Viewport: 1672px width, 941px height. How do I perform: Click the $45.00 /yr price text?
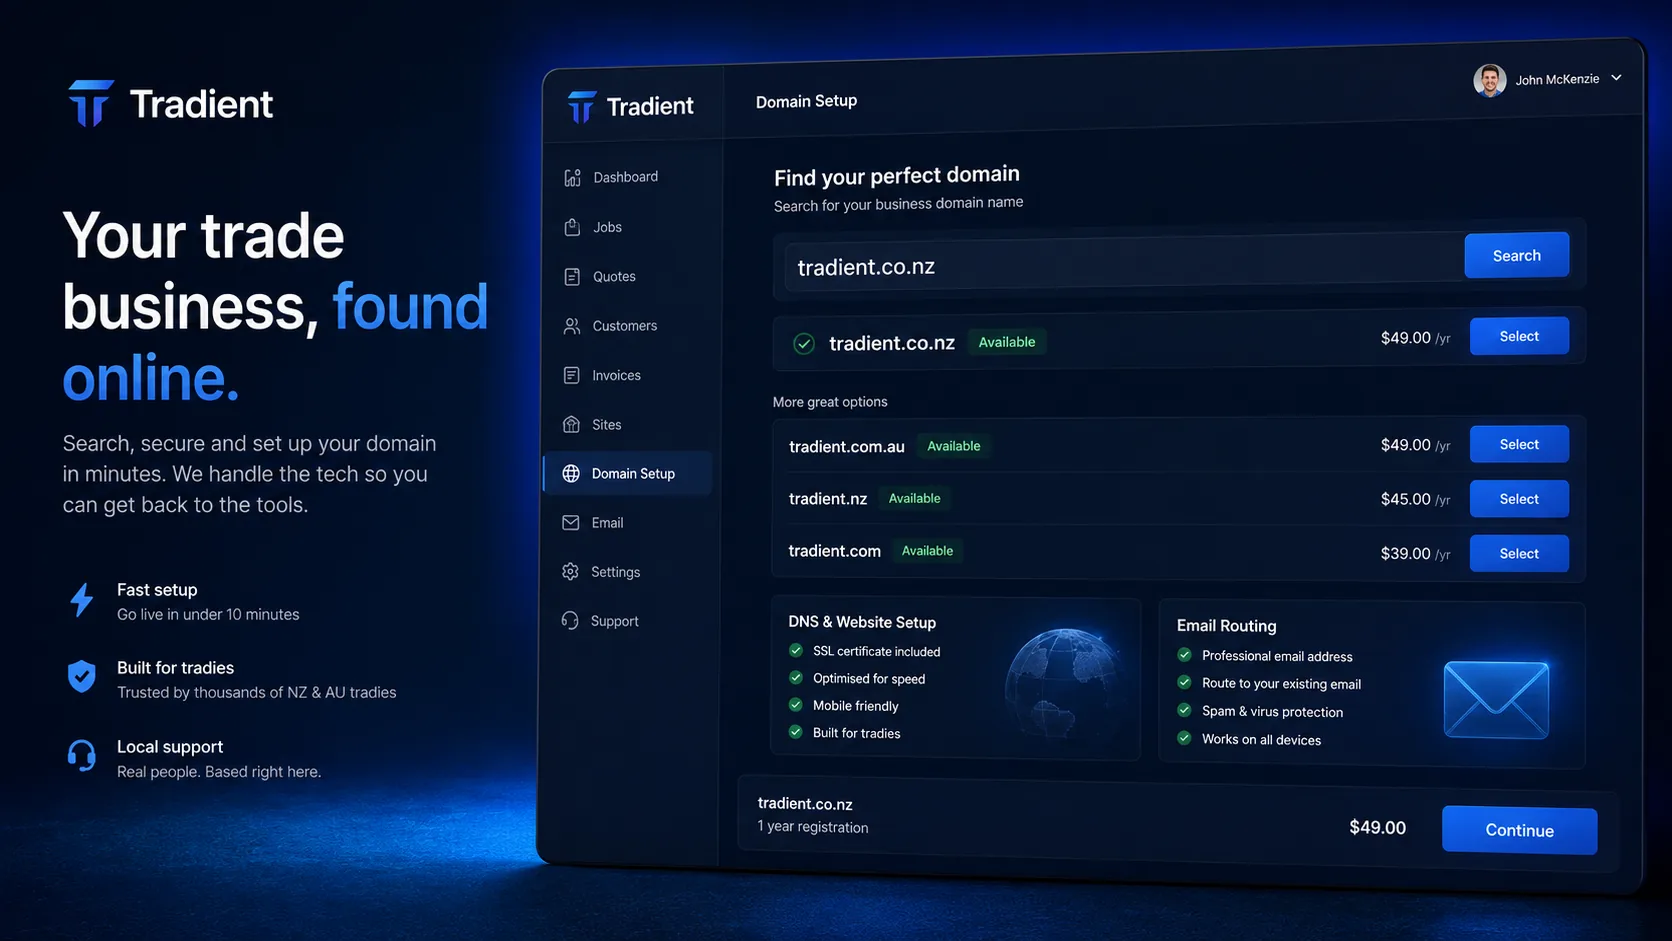click(x=1415, y=499)
